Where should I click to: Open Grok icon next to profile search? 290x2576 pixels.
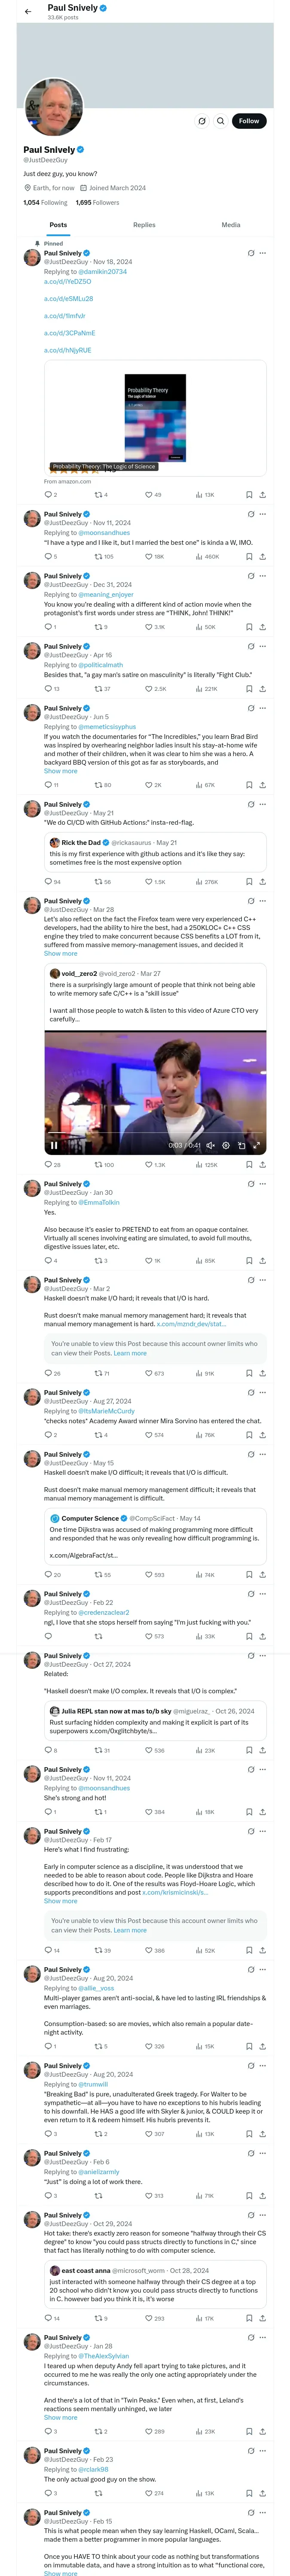tap(201, 121)
